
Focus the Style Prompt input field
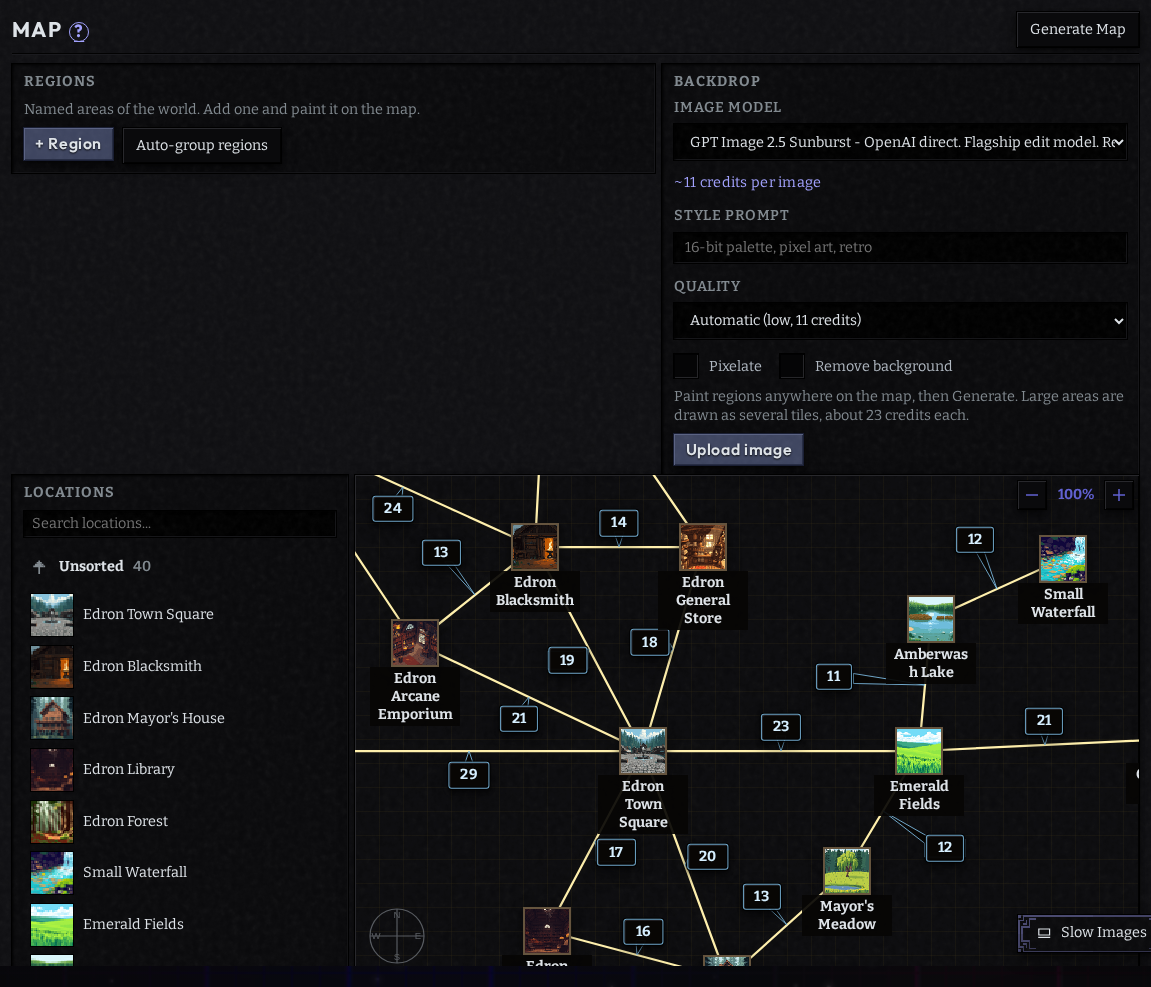pos(900,247)
